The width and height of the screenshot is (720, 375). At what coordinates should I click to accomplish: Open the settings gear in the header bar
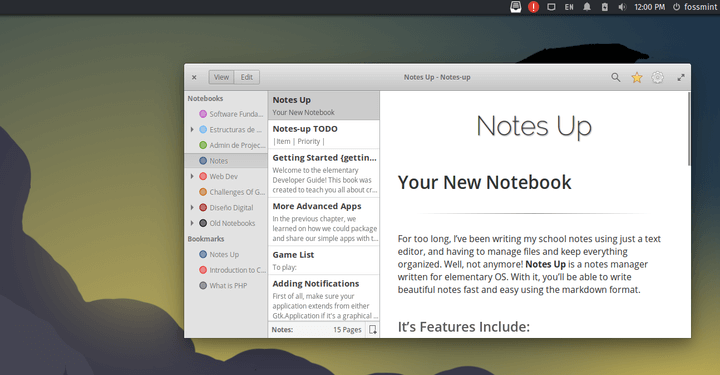658,78
